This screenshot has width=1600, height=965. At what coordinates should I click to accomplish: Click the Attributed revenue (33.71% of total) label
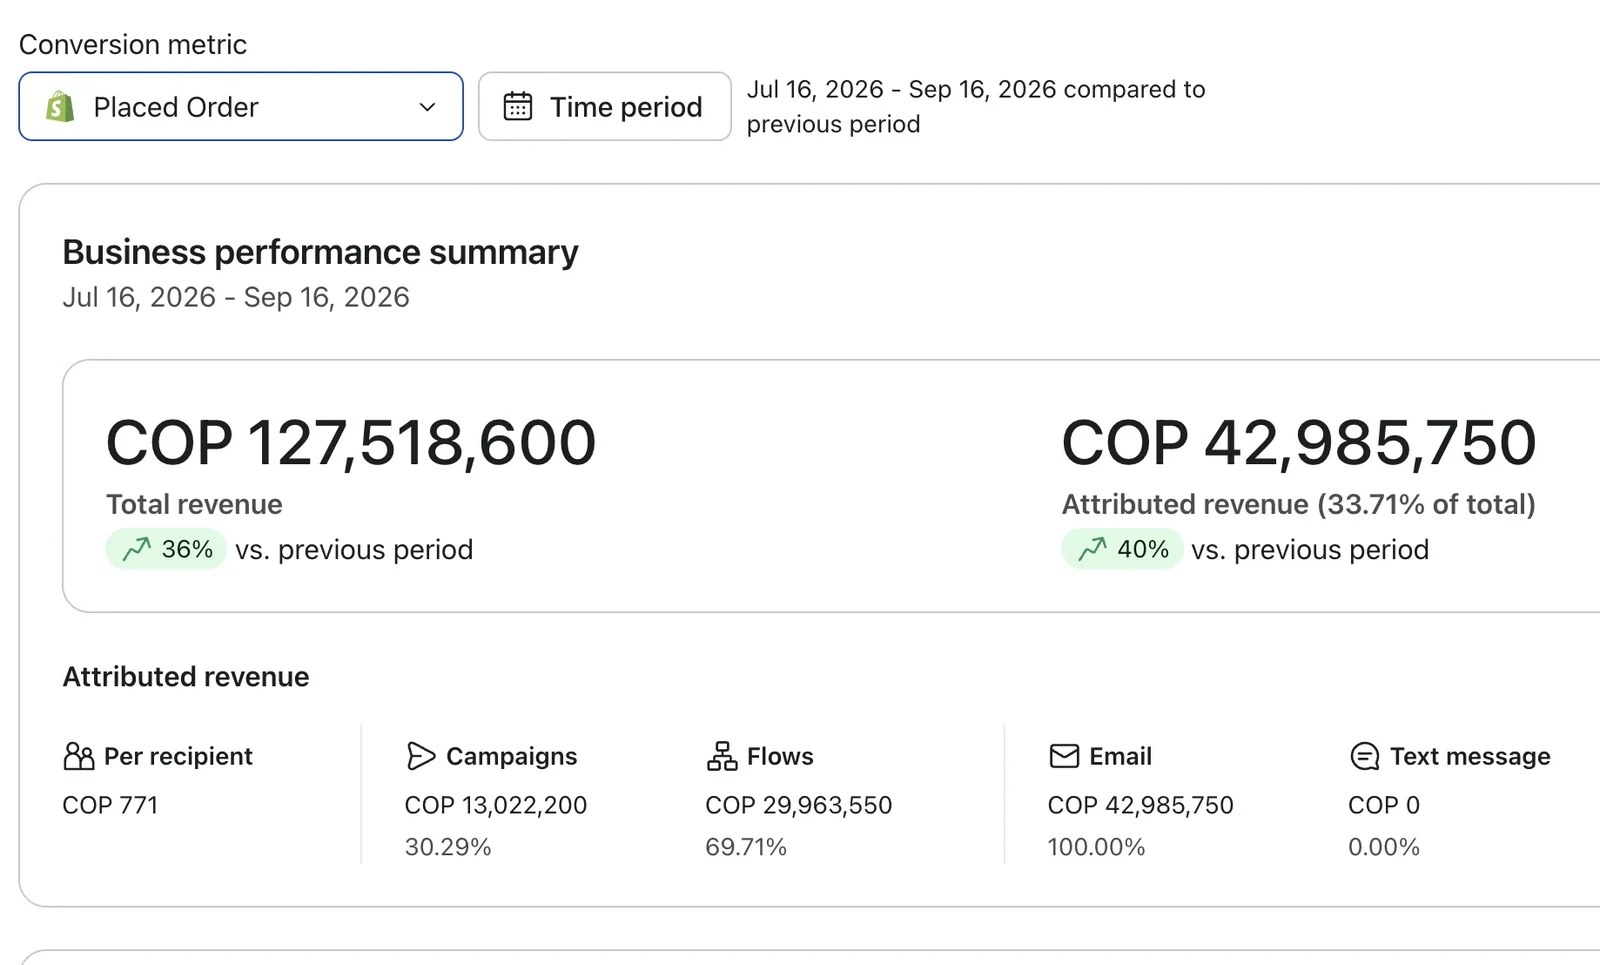click(x=1299, y=504)
